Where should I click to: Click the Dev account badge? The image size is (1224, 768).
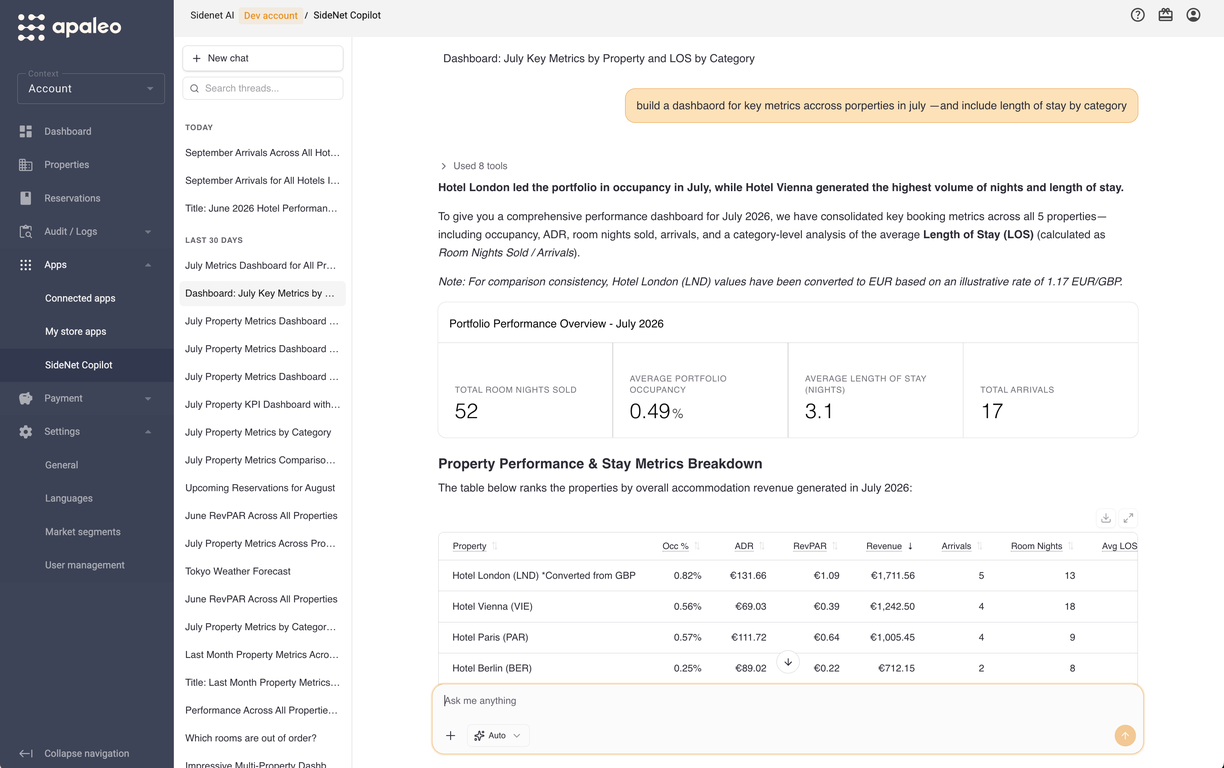coord(271,15)
